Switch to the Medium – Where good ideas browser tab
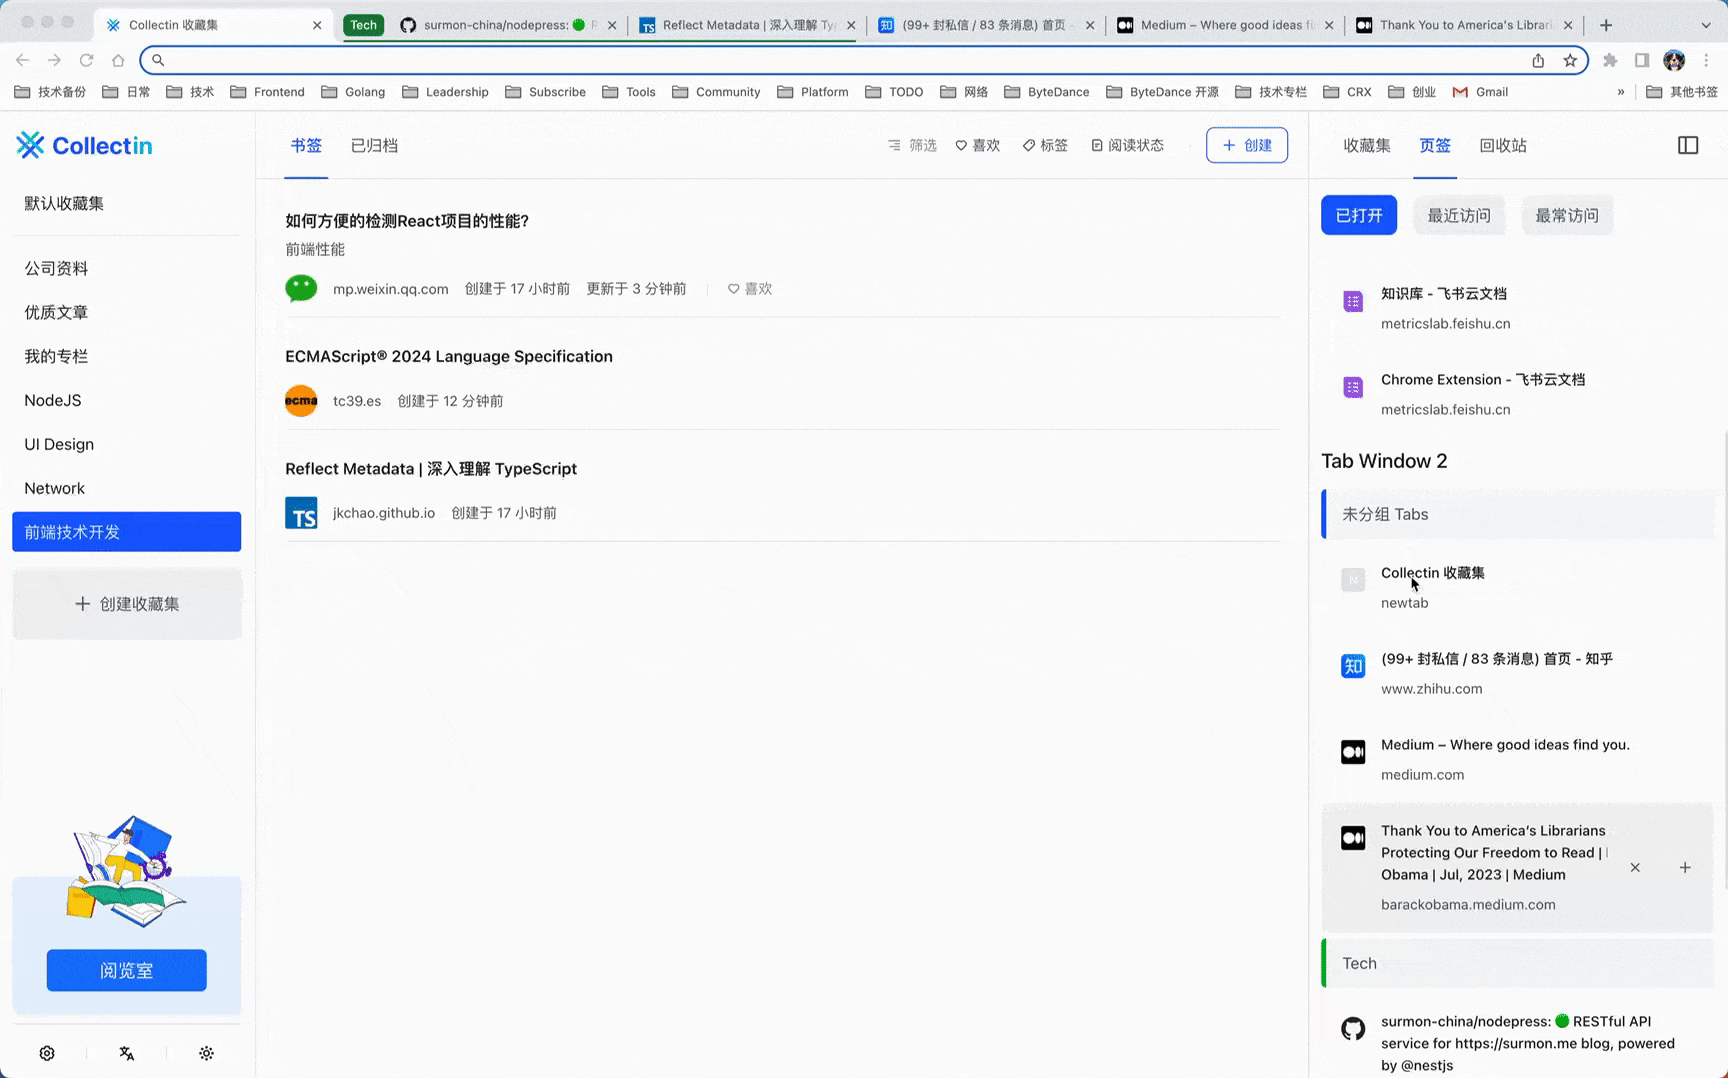This screenshot has height=1078, width=1728. [1226, 25]
